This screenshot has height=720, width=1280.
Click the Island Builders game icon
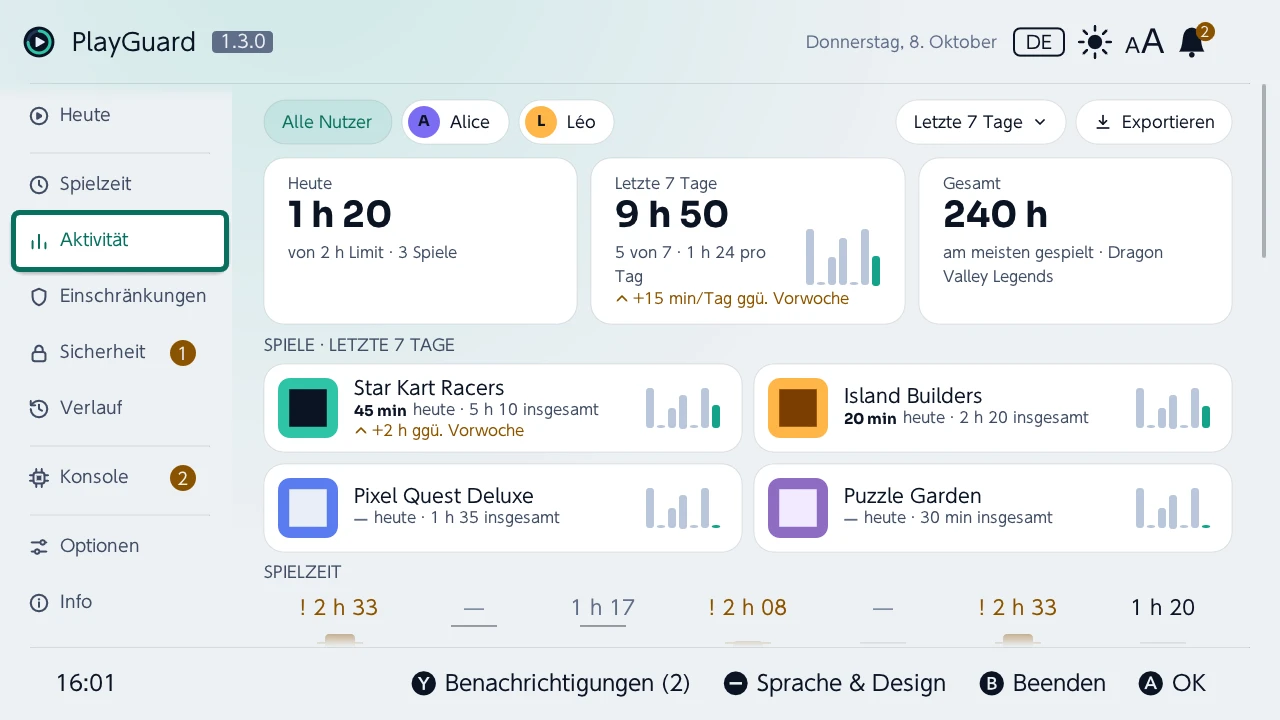click(x=798, y=408)
